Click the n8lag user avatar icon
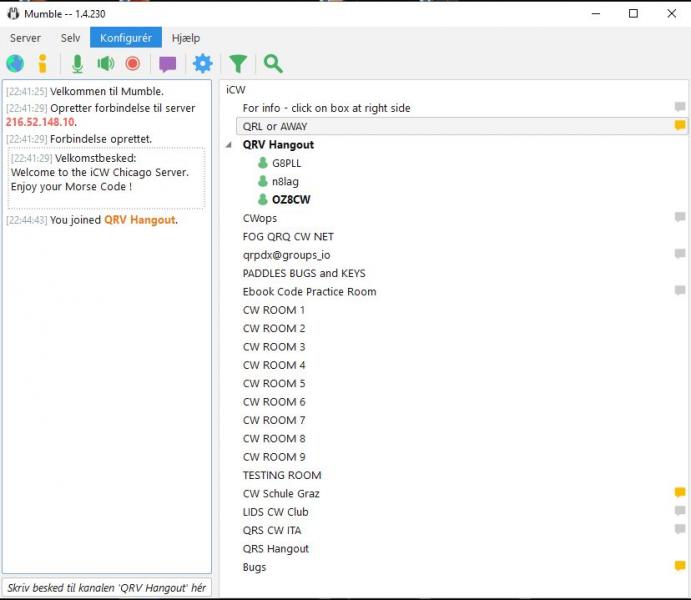 tap(263, 181)
